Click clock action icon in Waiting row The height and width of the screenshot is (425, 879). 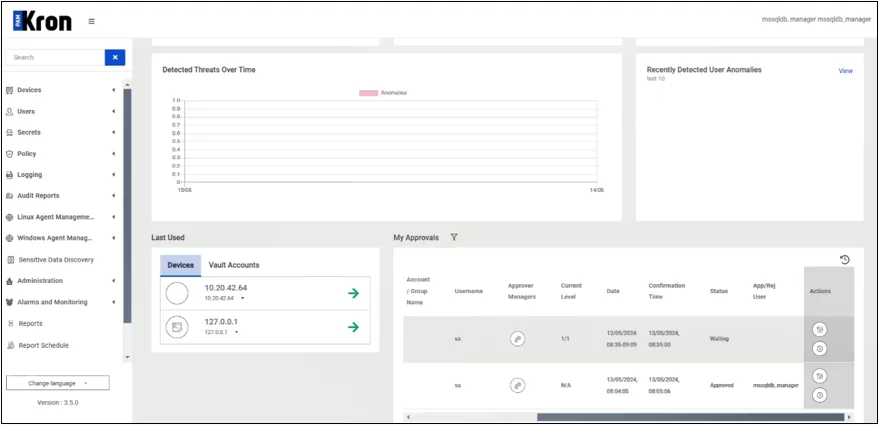[x=820, y=349]
